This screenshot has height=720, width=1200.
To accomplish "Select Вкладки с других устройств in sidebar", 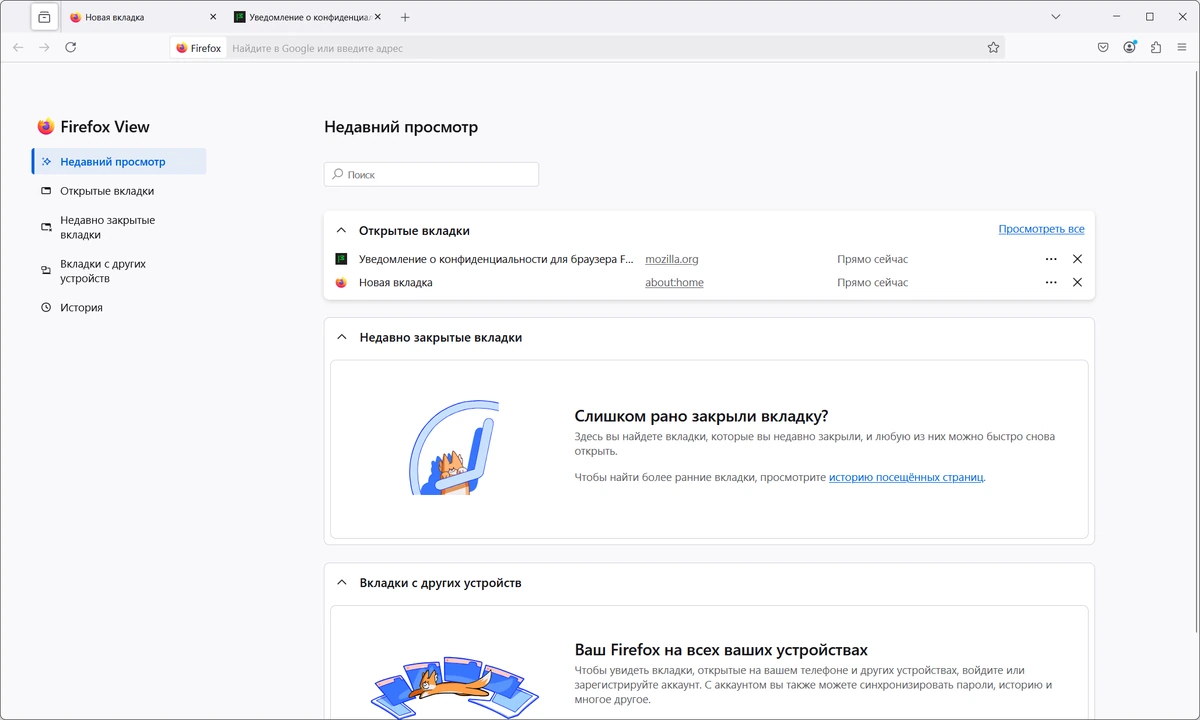I will [119, 271].
